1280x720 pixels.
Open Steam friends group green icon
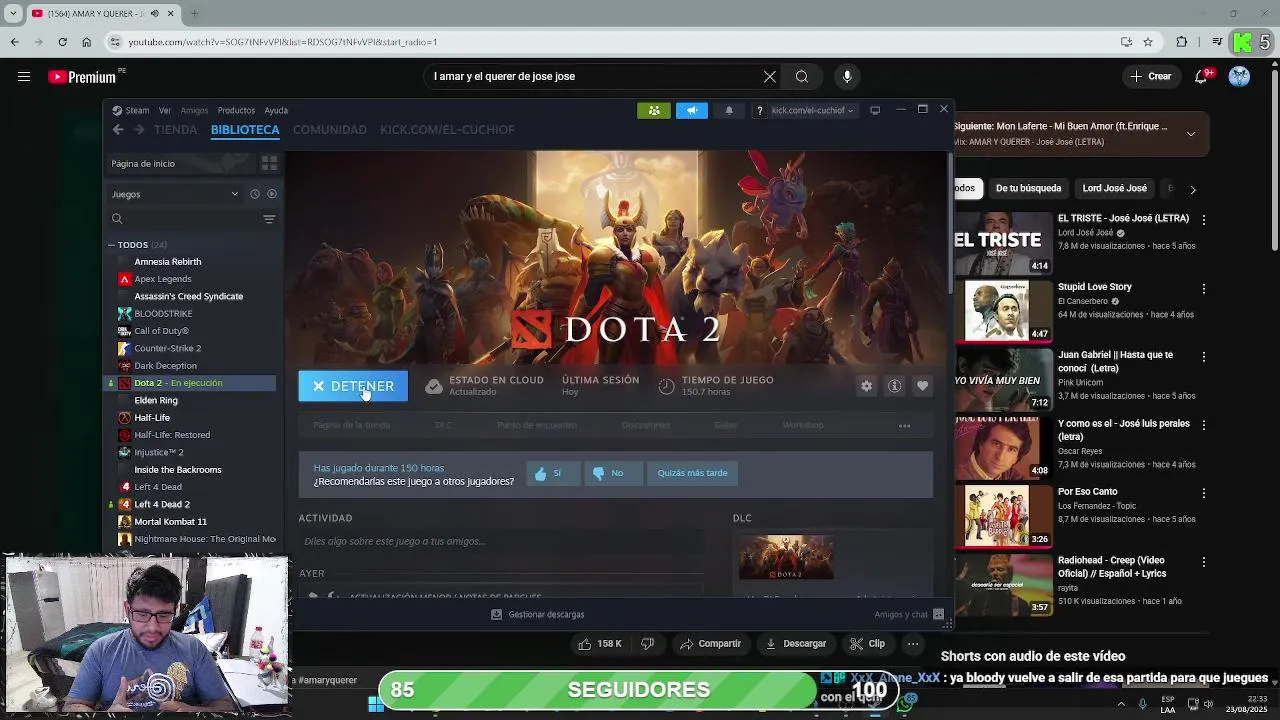click(654, 110)
